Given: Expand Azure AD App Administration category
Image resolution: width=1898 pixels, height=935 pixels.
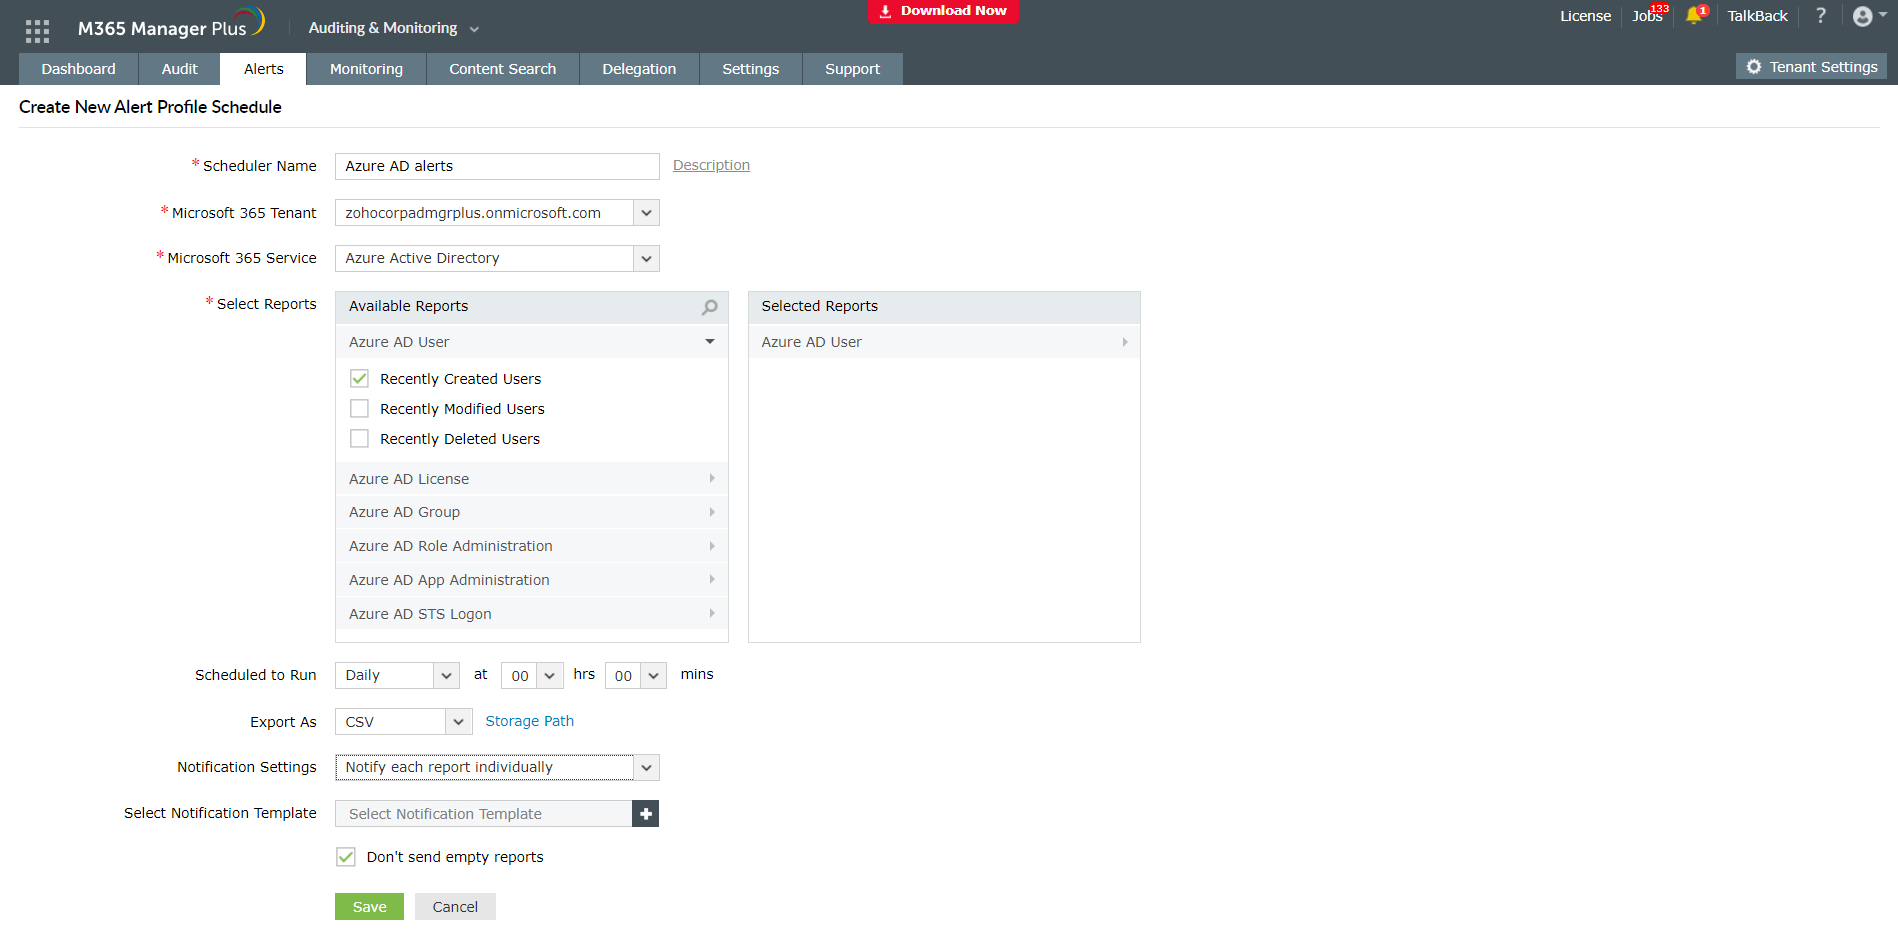Looking at the screenshot, I should [x=532, y=580].
